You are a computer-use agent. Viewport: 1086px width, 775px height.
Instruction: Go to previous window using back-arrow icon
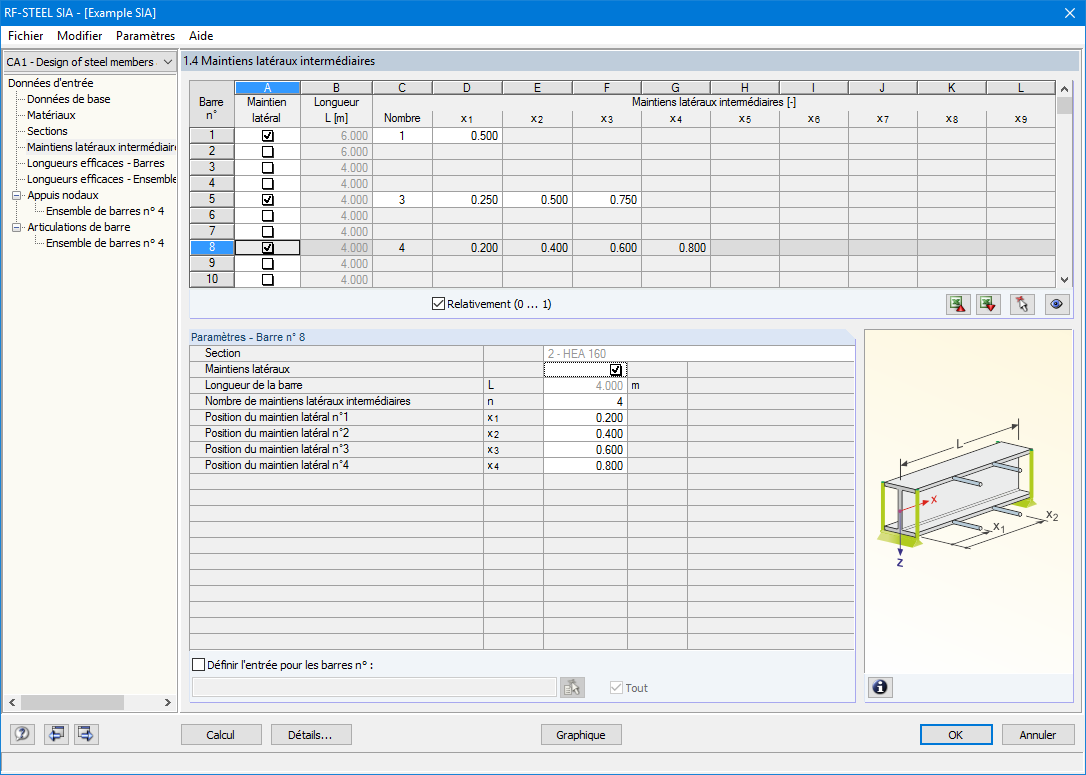point(56,734)
